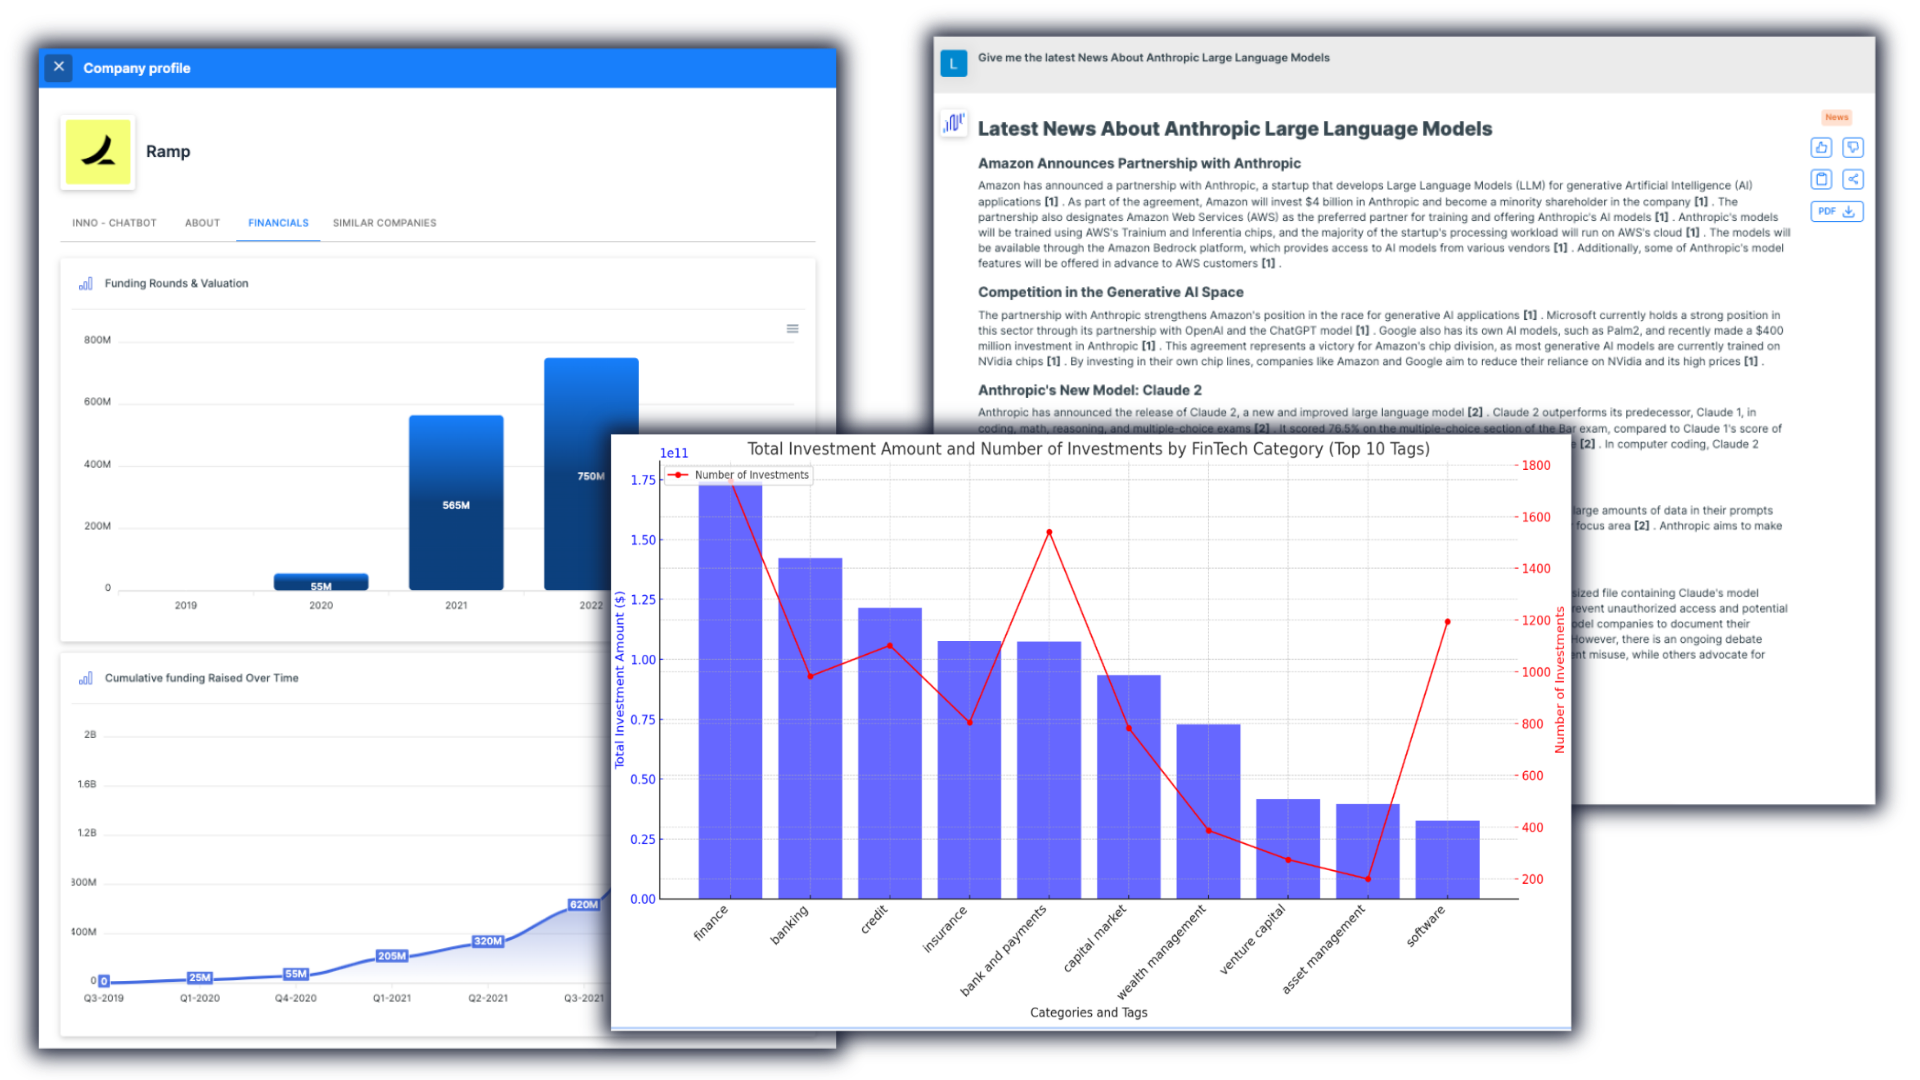Click the finance bar in FinTech chart
The image size is (1920, 1080).
click(x=730, y=692)
